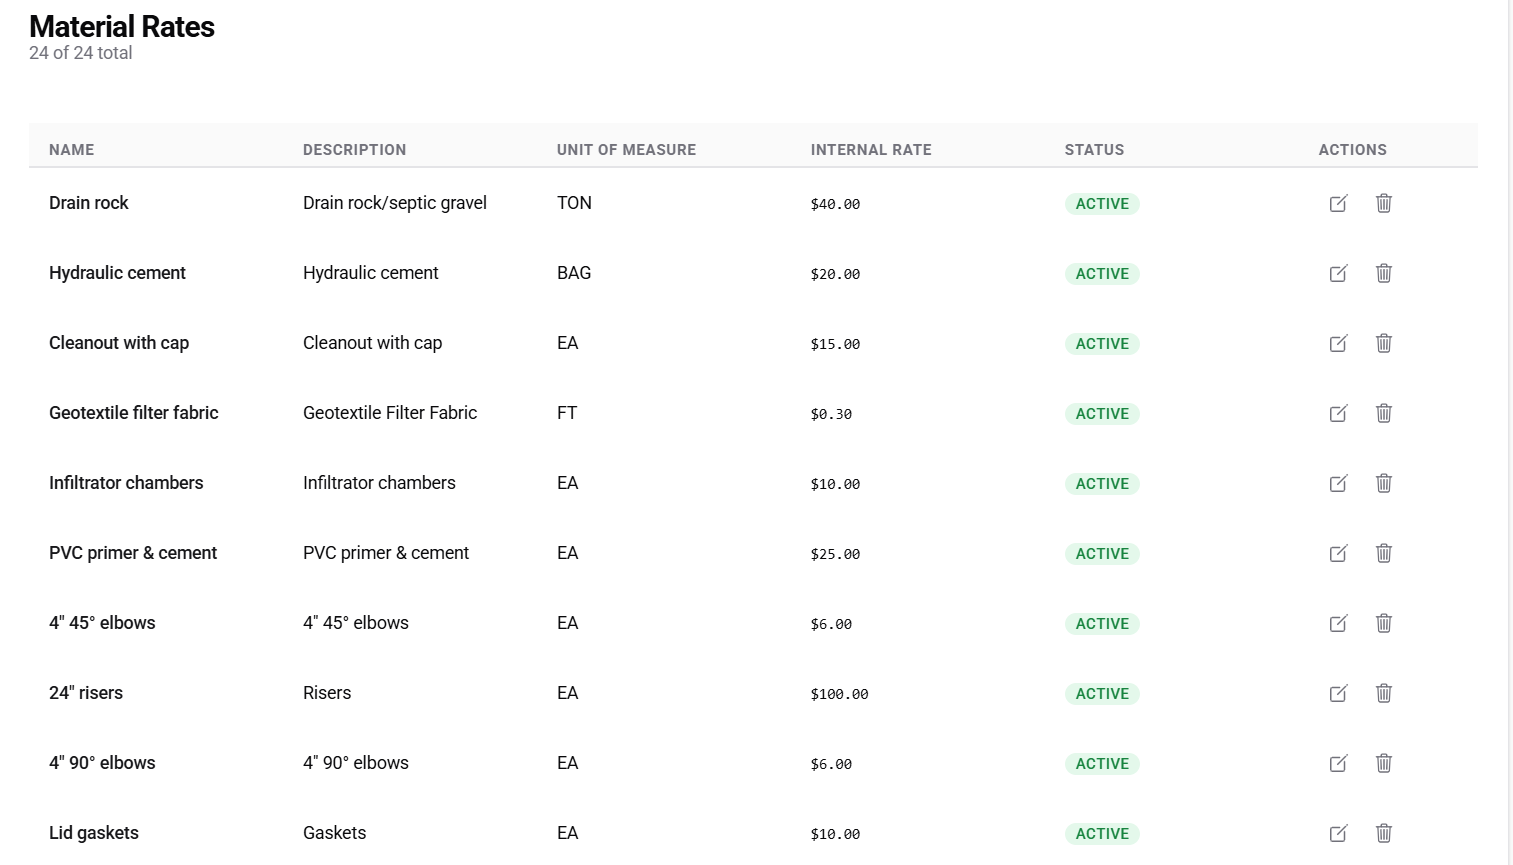Edit the Cleanout with cap row

pyautogui.click(x=1338, y=343)
